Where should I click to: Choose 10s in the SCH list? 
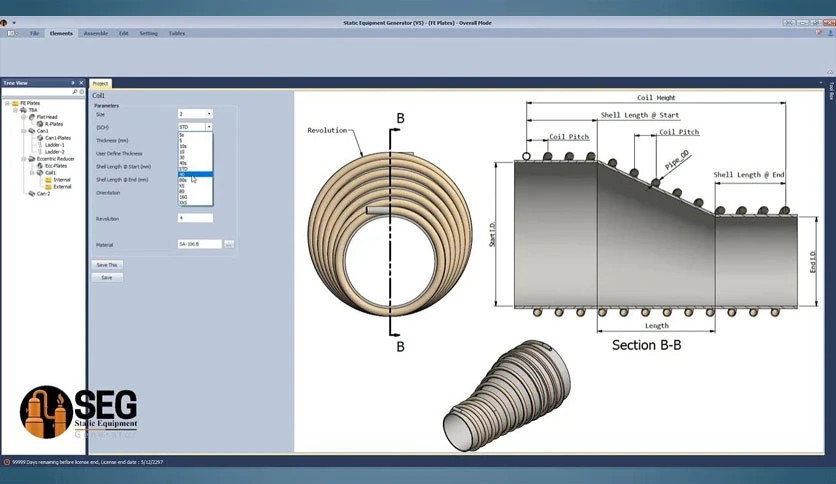(195, 146)
